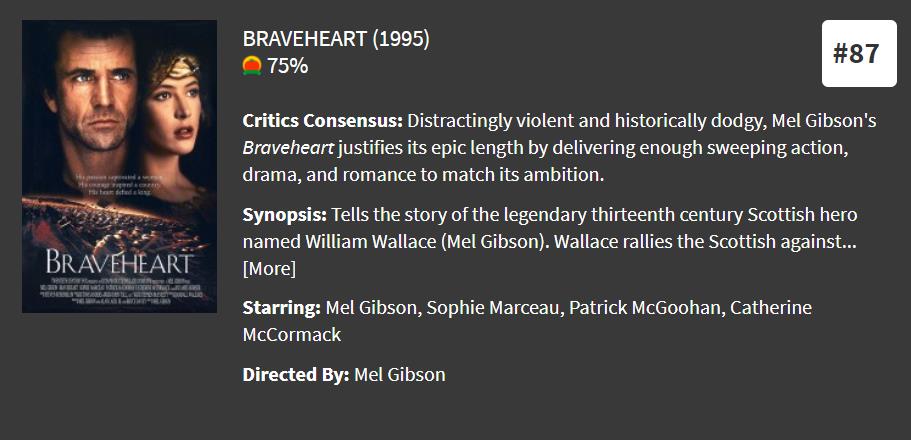Open the BRAVEHEART (1995) title link
The height and width of the screenshot is (440, 911).
pos(336,39)
